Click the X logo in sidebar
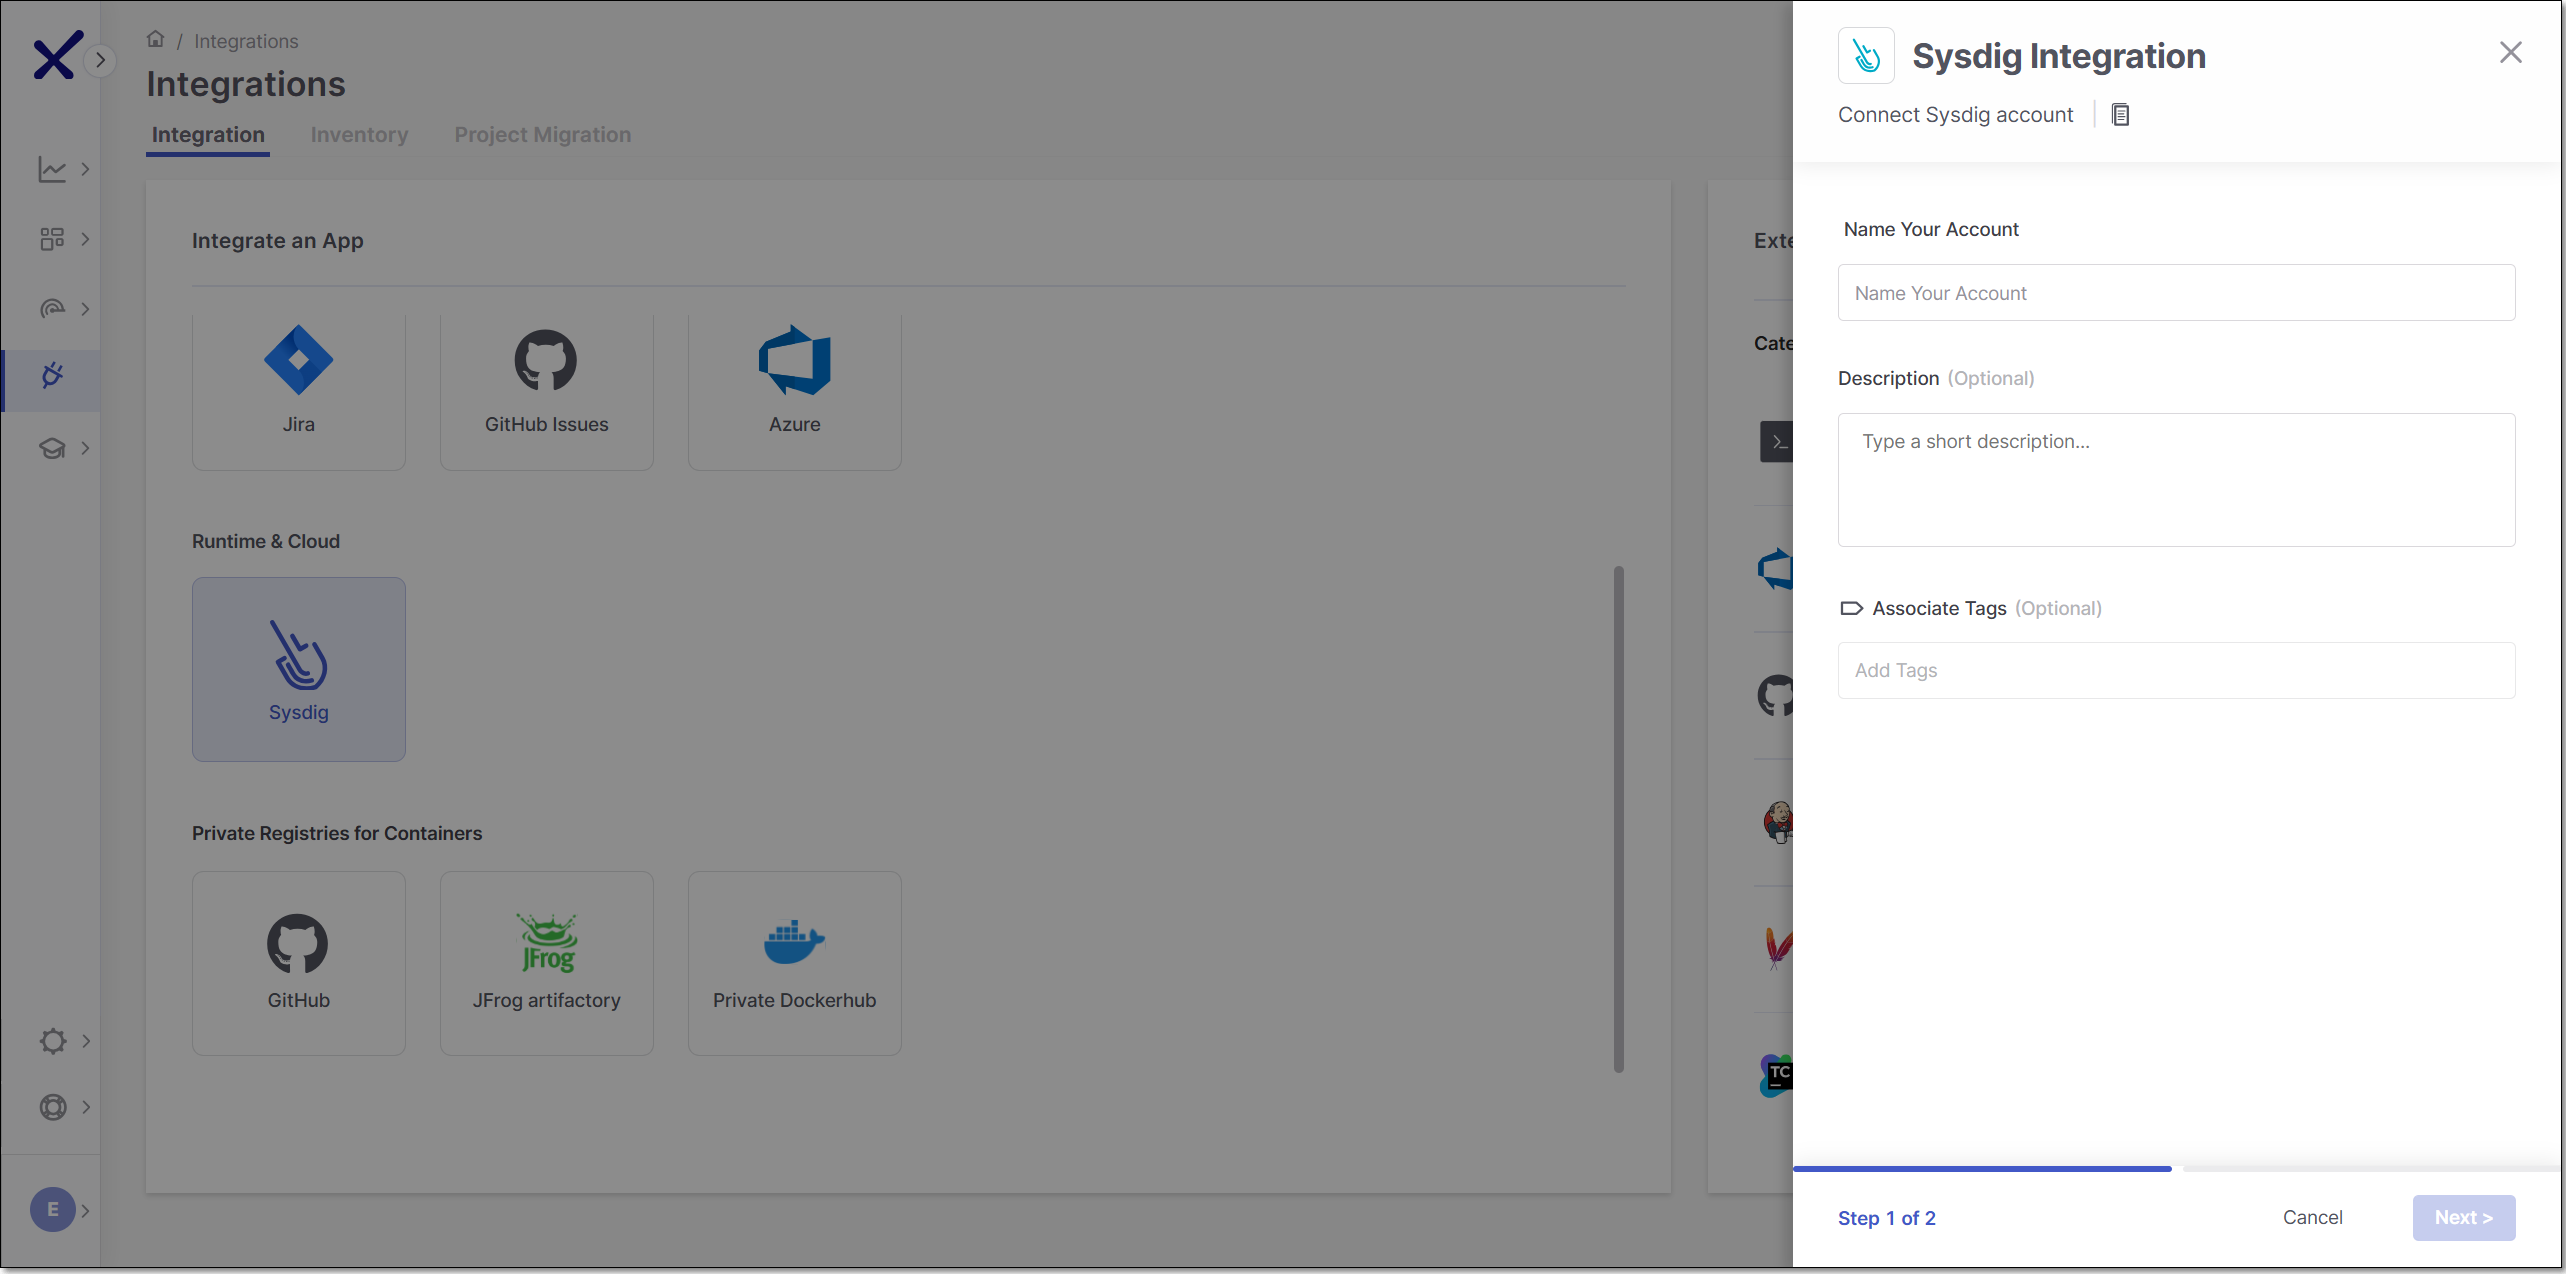This screenshot has height=1274, width=2566. tap(56, 56)
